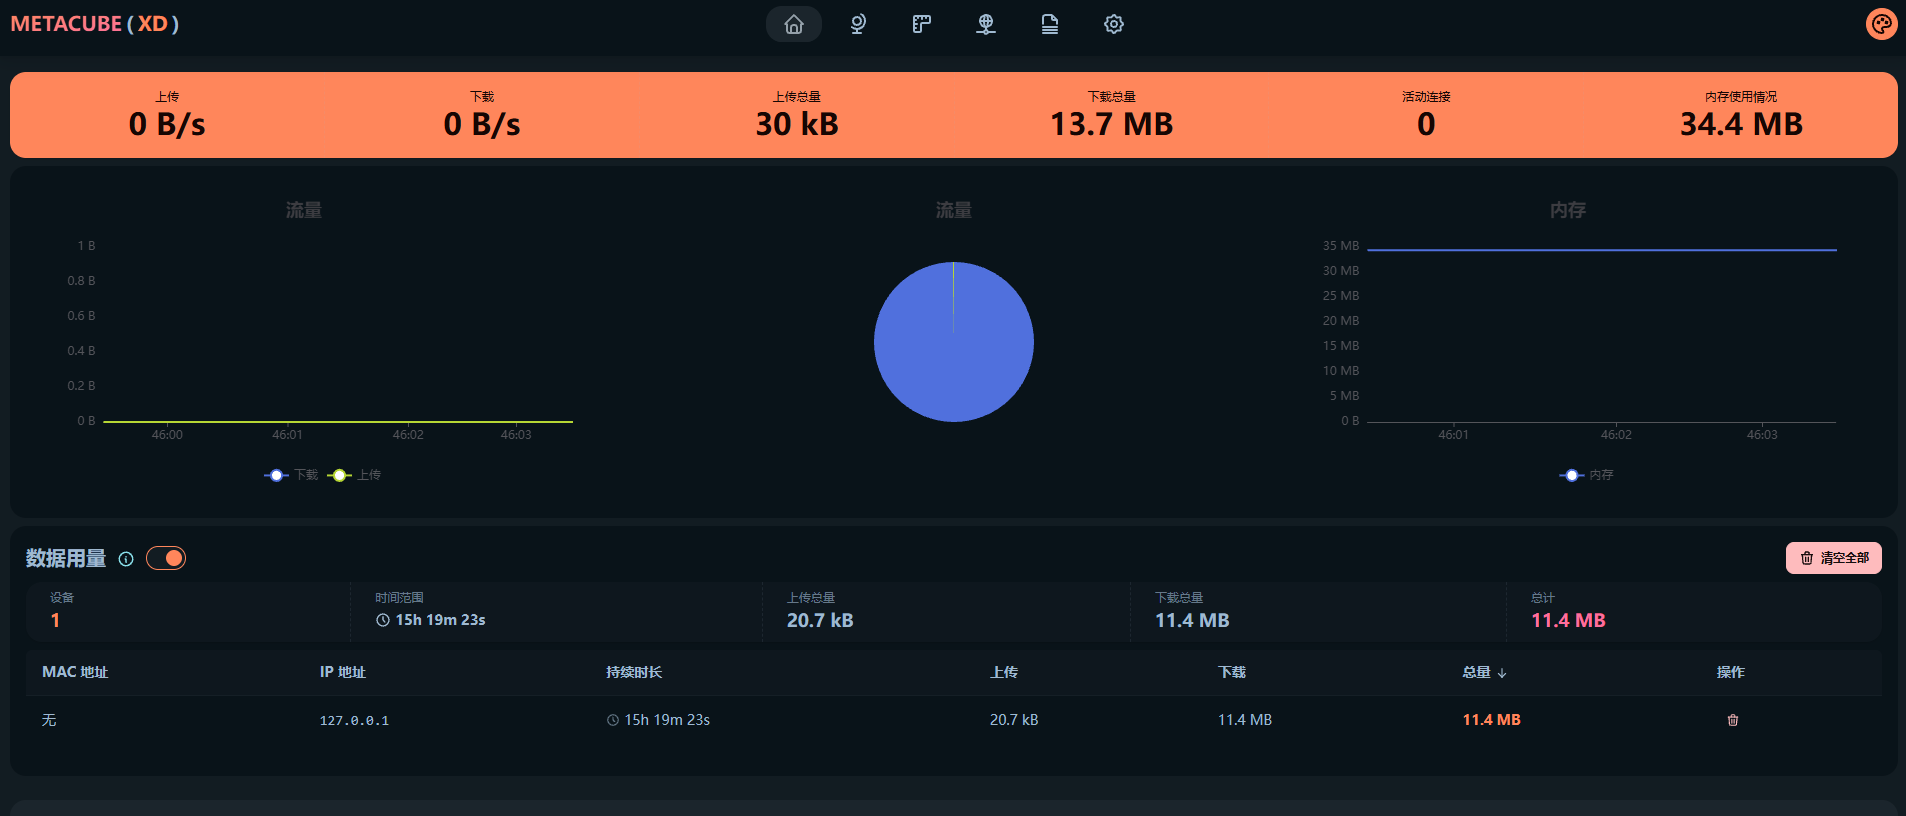
Task: Toggle 下载 series in traffic chart legend
Action: point(292,475)
